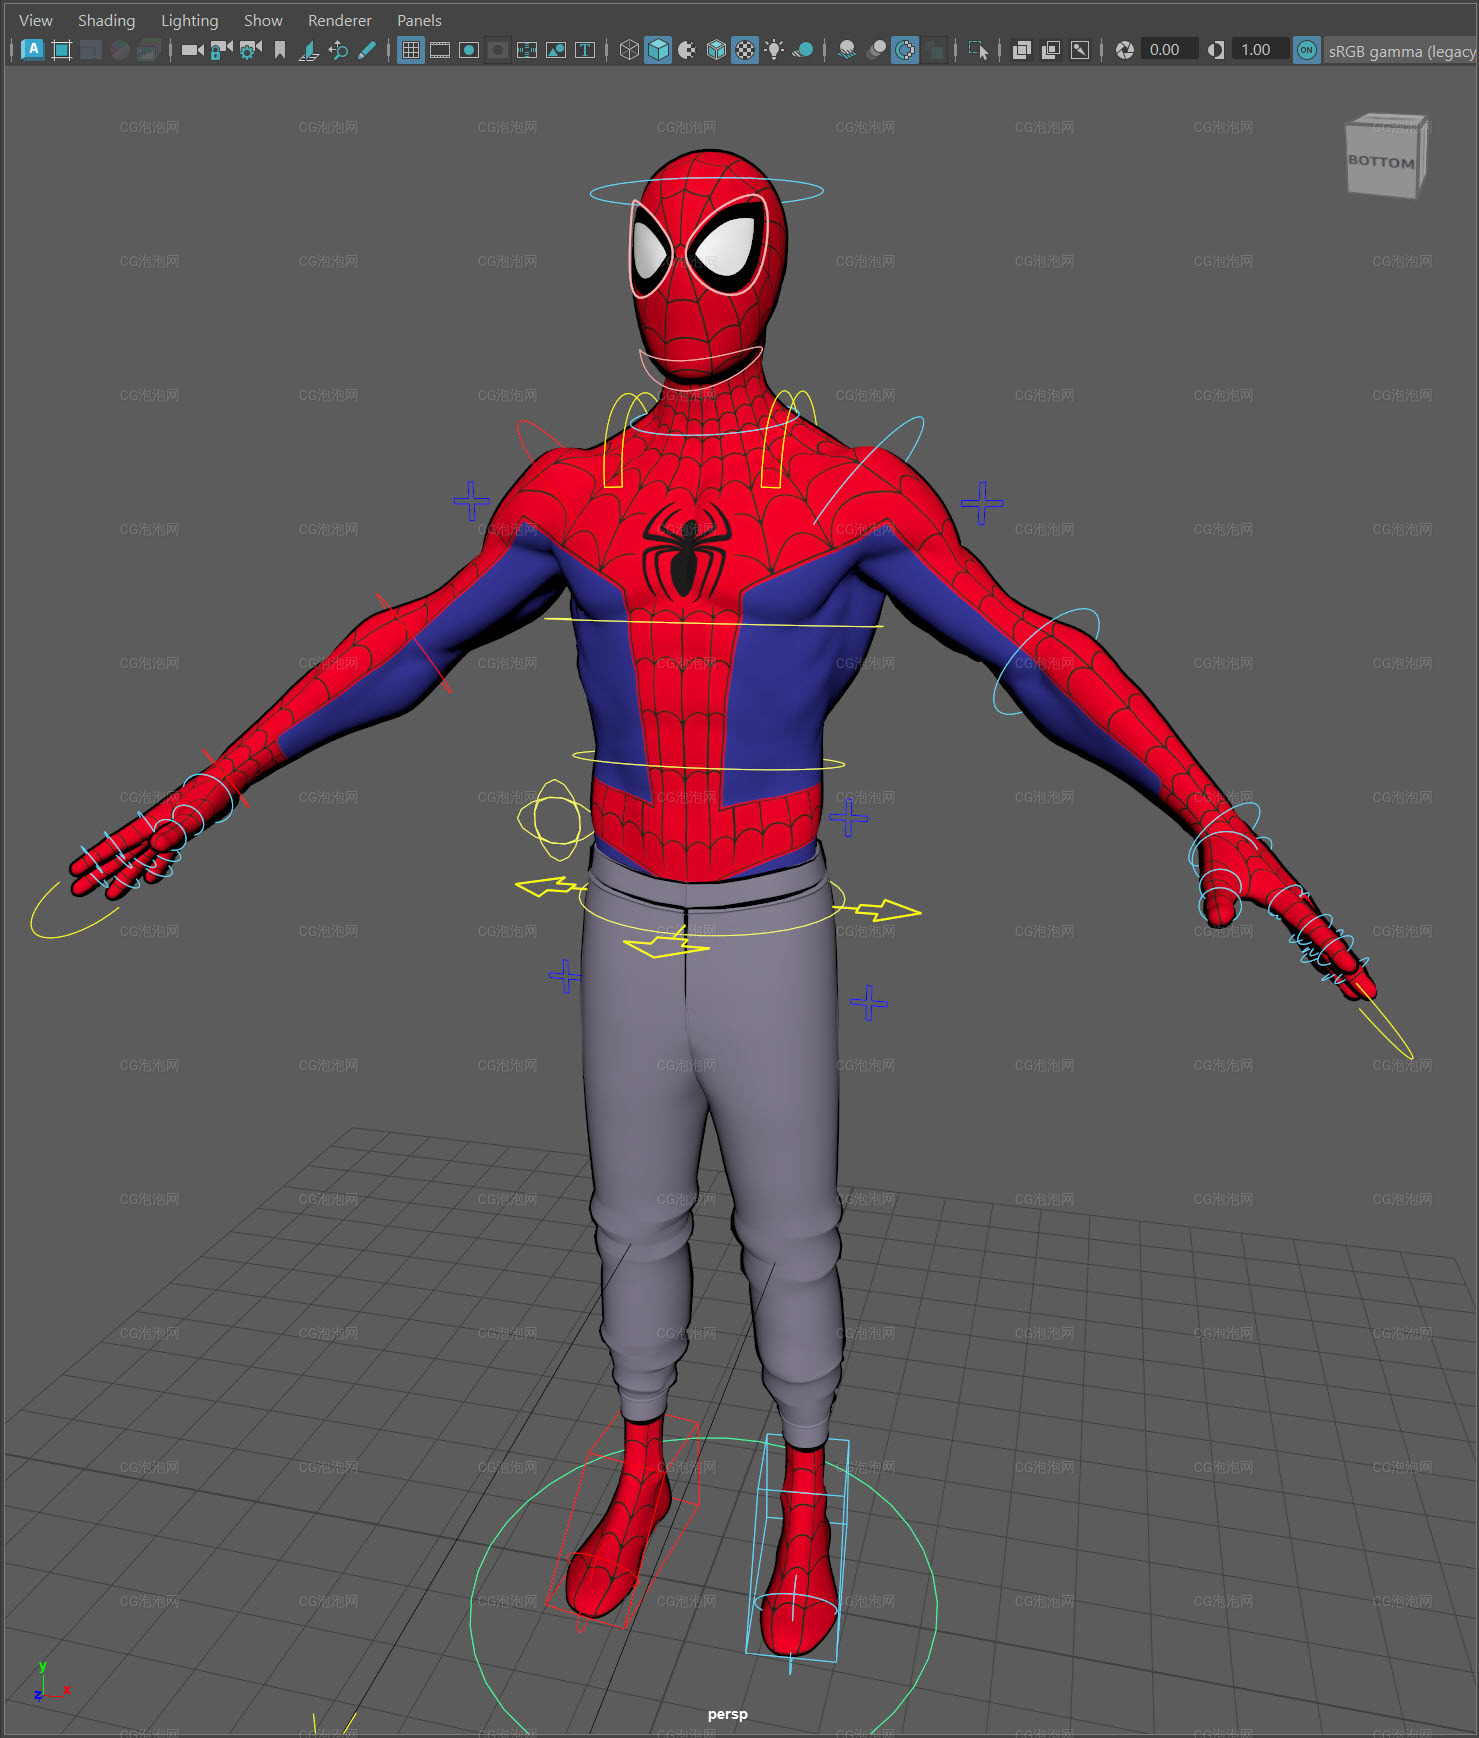Click the BOTTOM face of View Cube

click(x=1381, y=161)
